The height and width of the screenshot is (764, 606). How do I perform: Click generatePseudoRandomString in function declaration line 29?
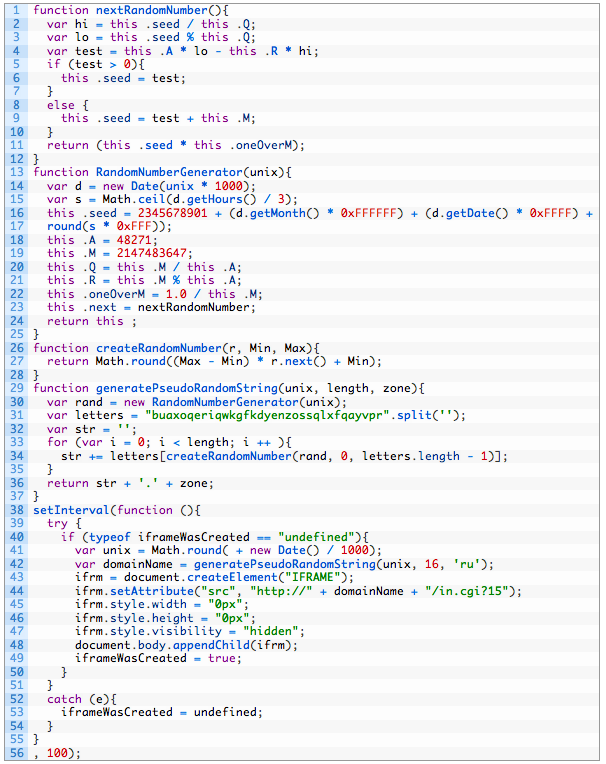187,388
